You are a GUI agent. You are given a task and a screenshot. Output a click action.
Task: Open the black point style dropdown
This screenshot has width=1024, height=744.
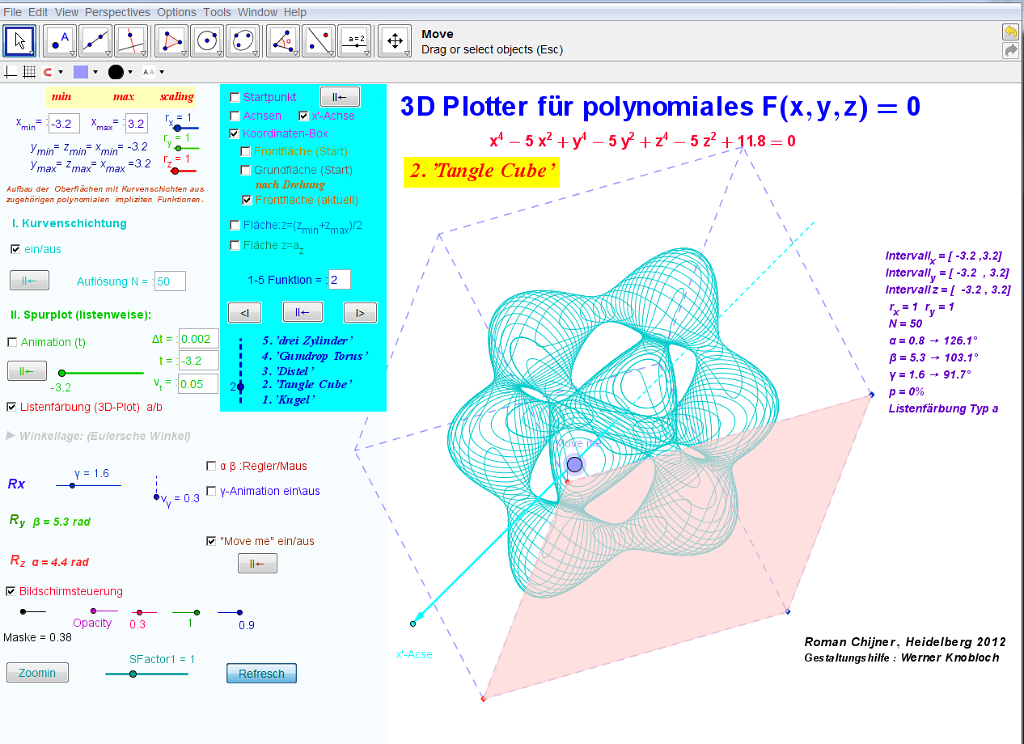(121, 72)
